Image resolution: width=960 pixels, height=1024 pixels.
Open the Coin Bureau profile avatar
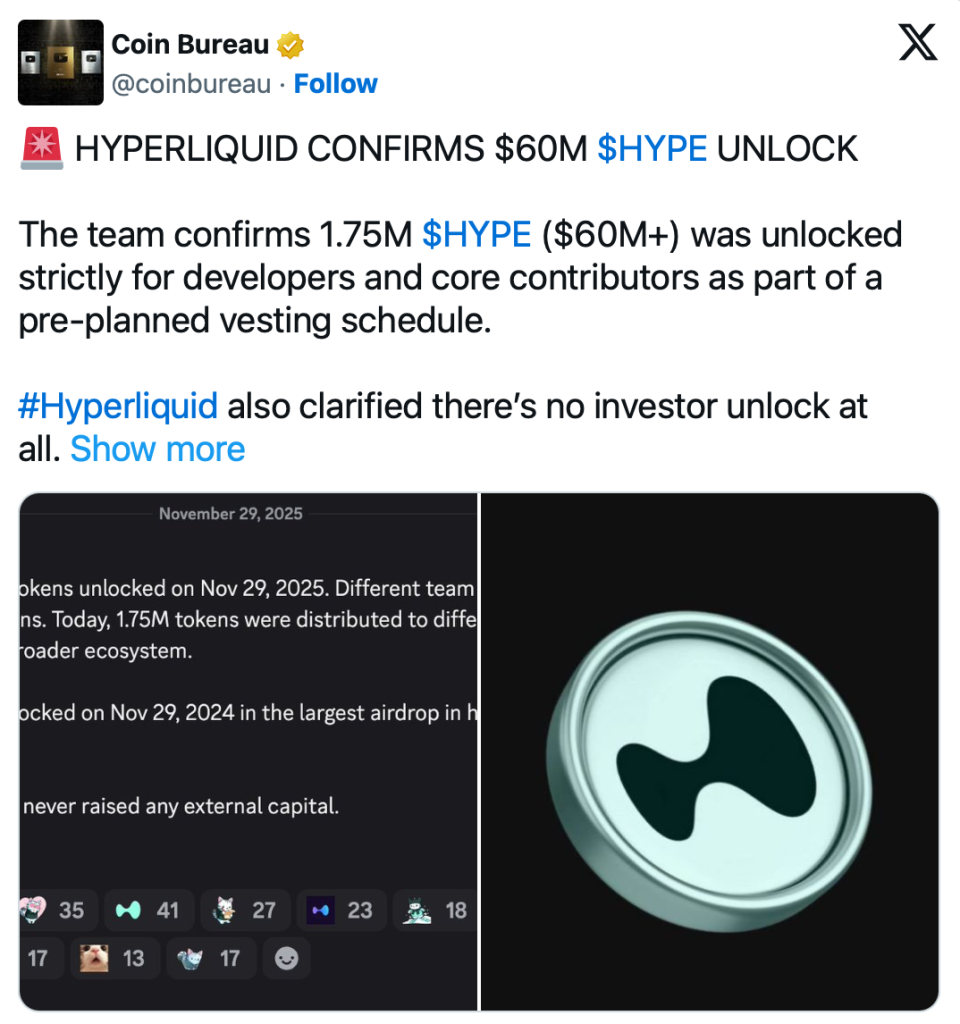tap(61, 62)
